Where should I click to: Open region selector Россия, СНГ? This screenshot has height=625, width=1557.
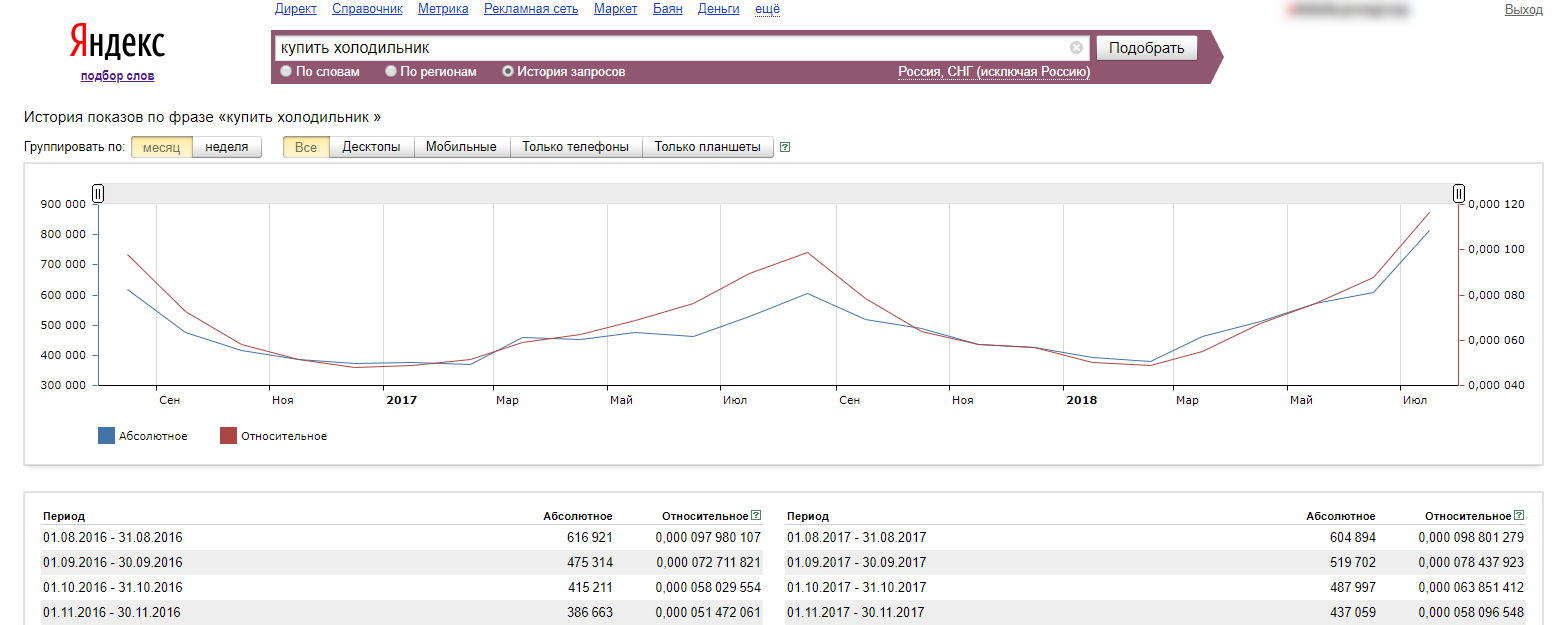coord(994,72)
